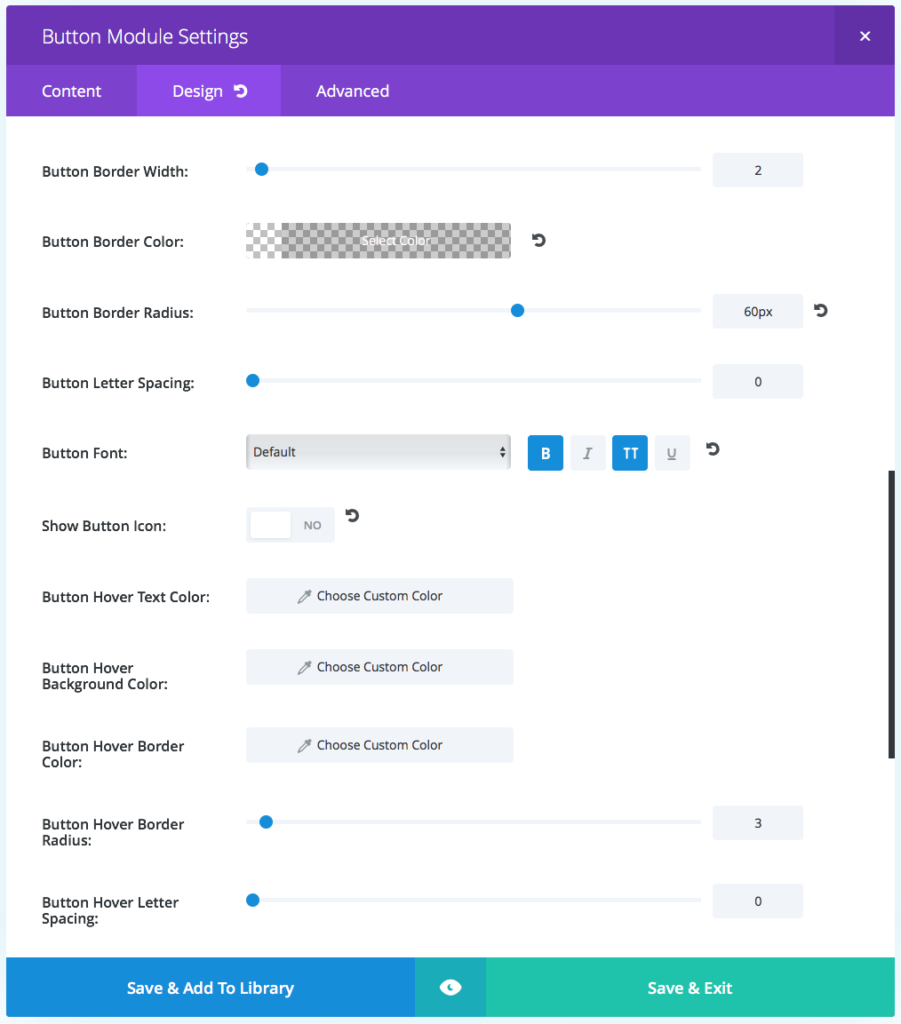
Task: Reset the Button Border Radius value
Action: point(820,311)
